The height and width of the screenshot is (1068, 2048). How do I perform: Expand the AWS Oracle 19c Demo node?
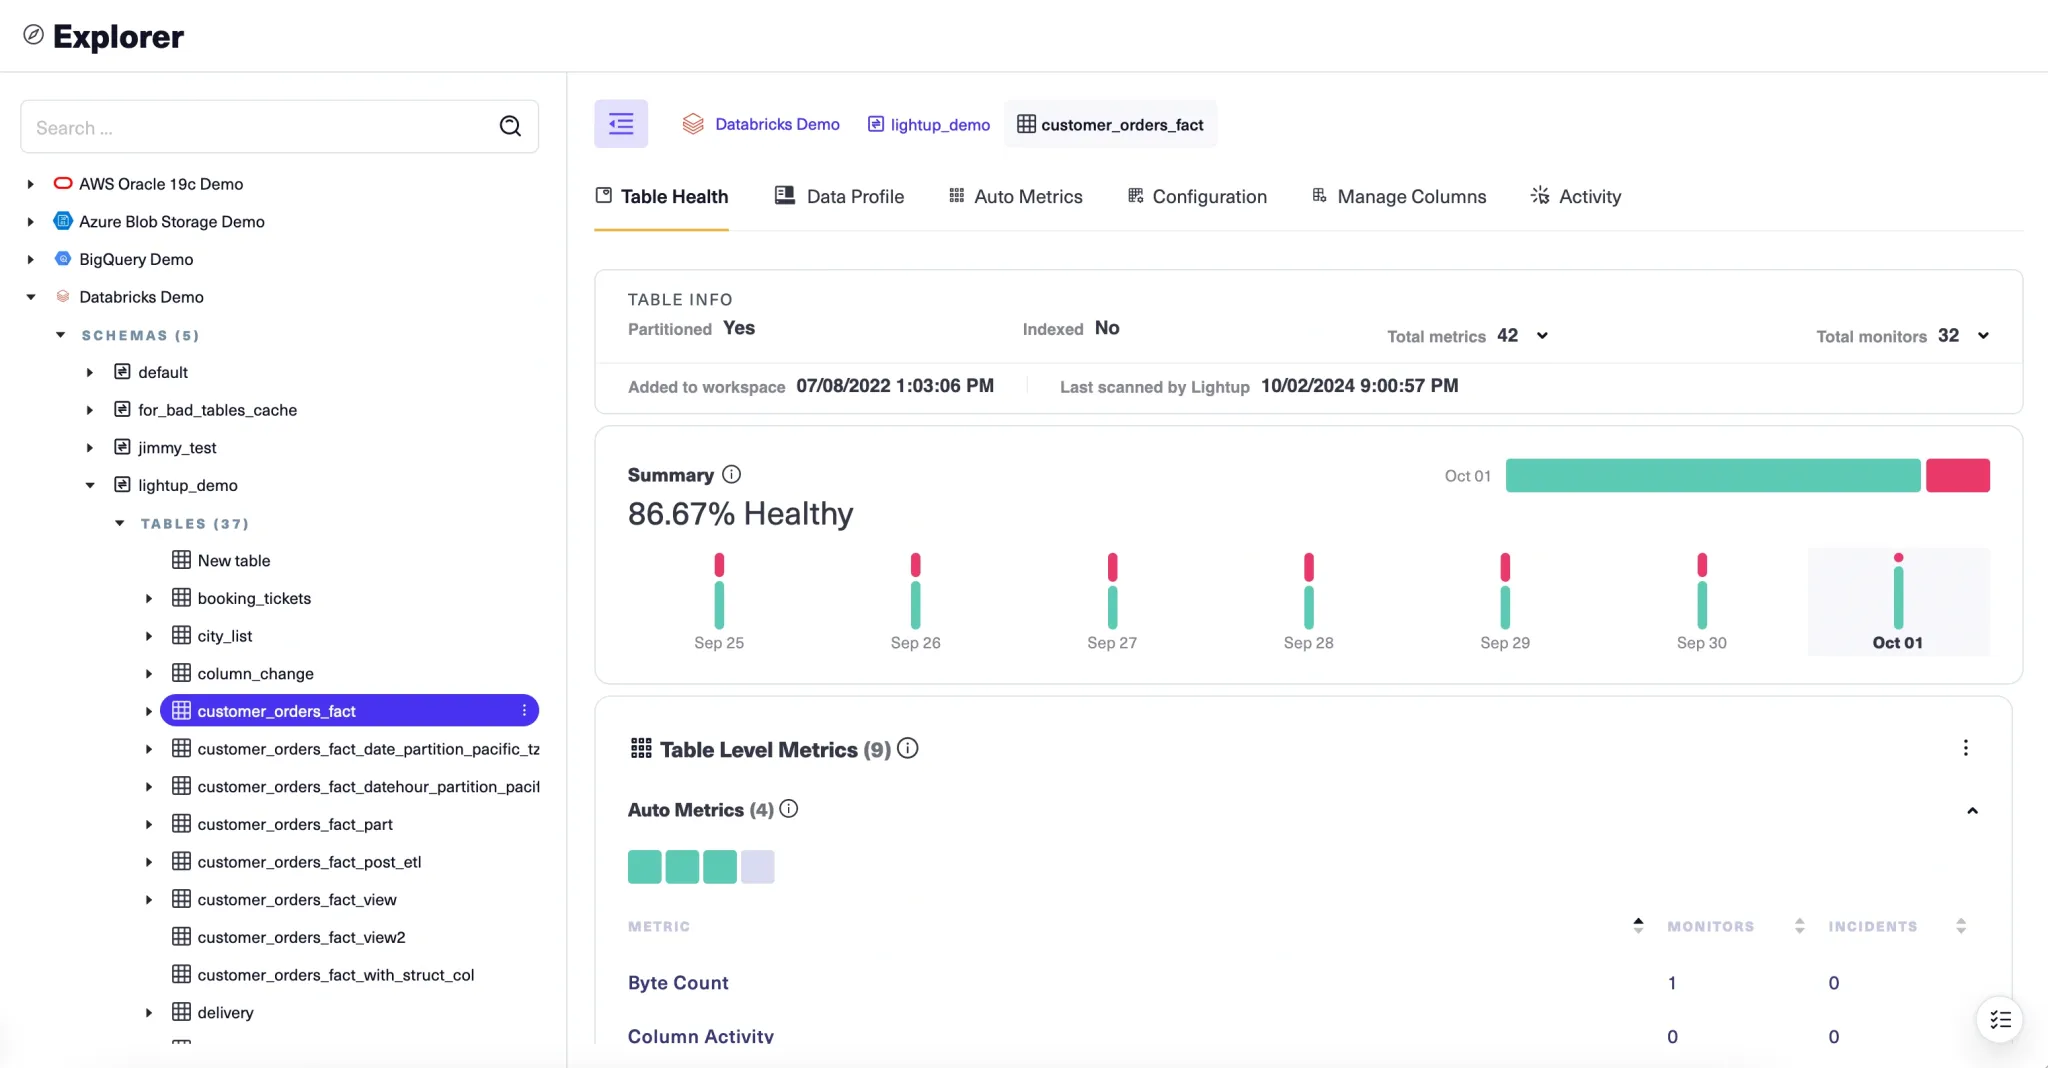tap(29, 183)
